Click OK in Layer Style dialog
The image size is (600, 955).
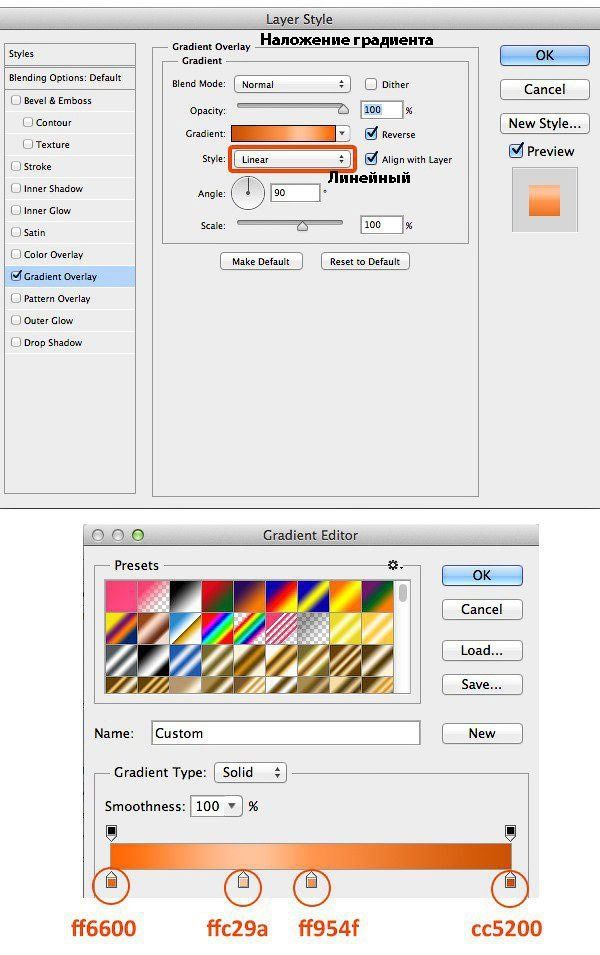tap(545, 55)
